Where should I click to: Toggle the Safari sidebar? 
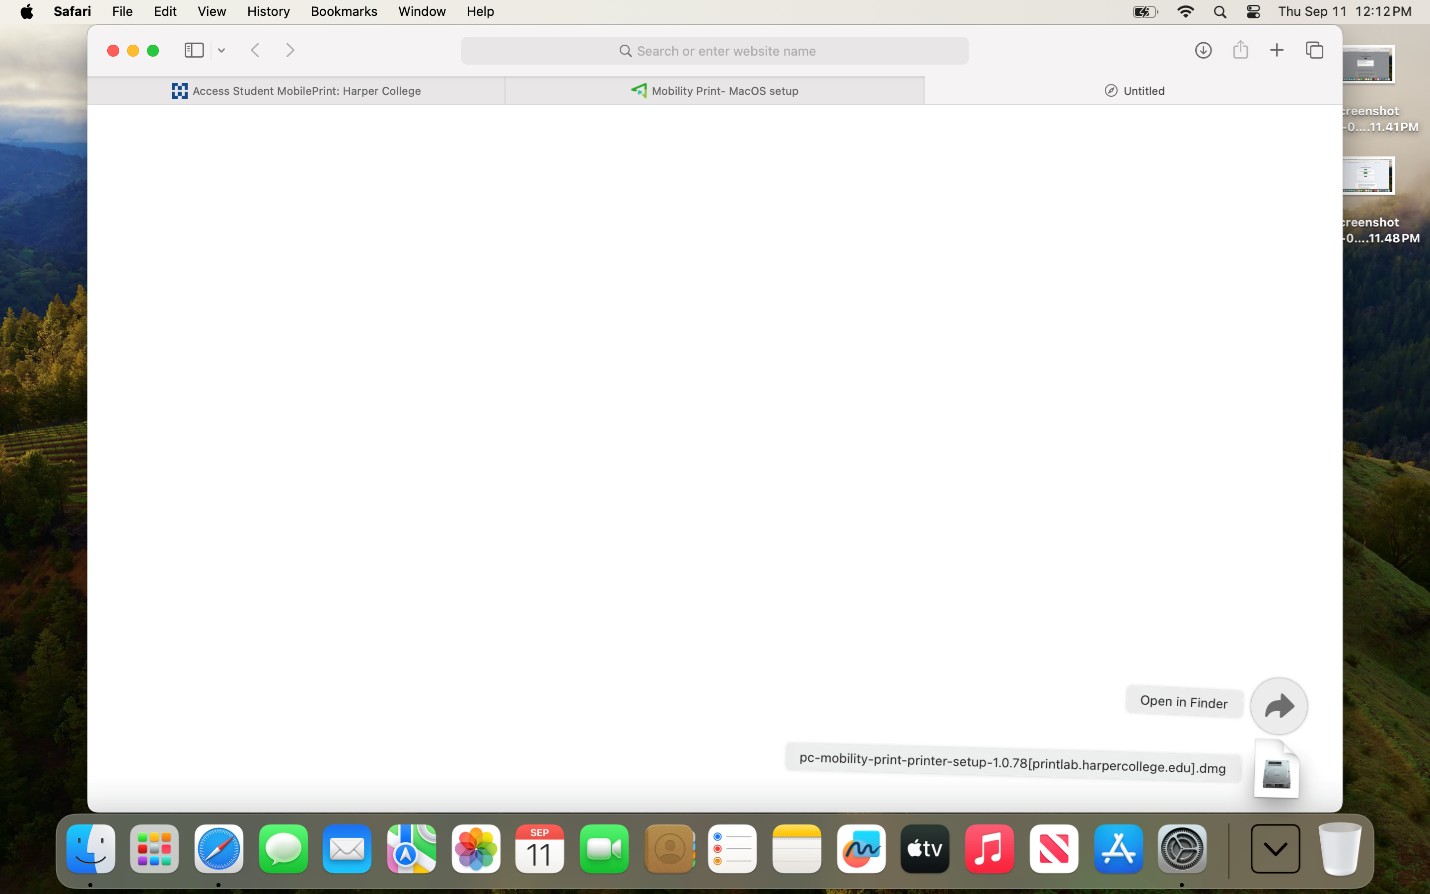[194, 50]
